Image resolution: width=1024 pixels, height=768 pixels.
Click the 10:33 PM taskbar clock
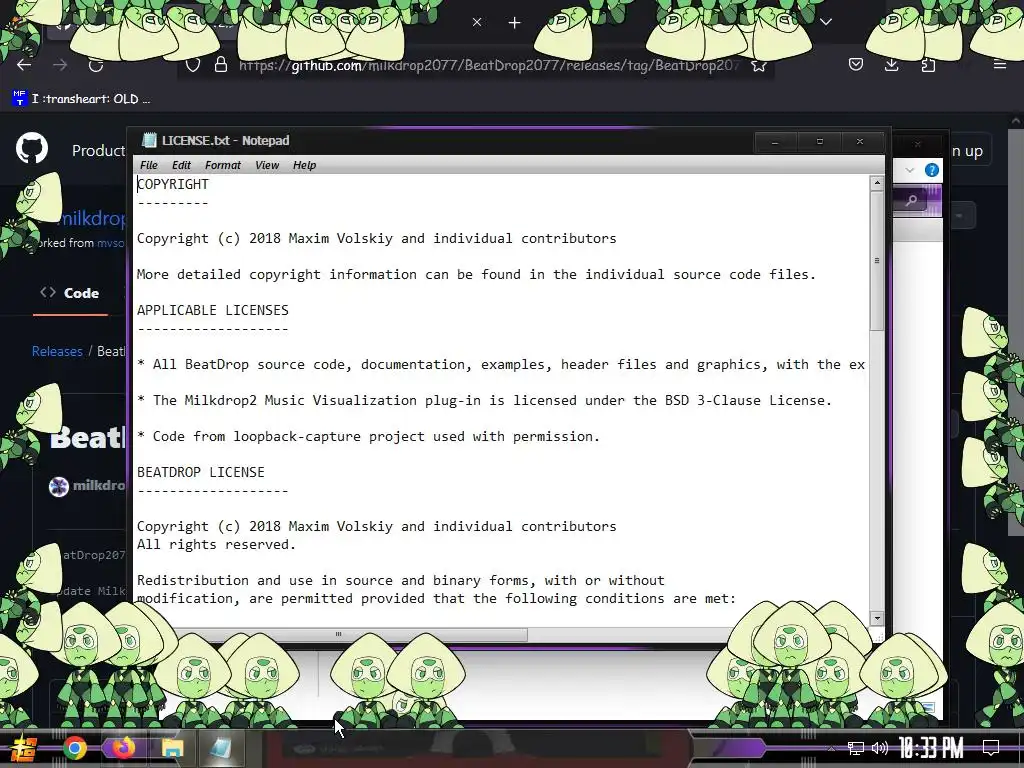(x=931, y=748)
